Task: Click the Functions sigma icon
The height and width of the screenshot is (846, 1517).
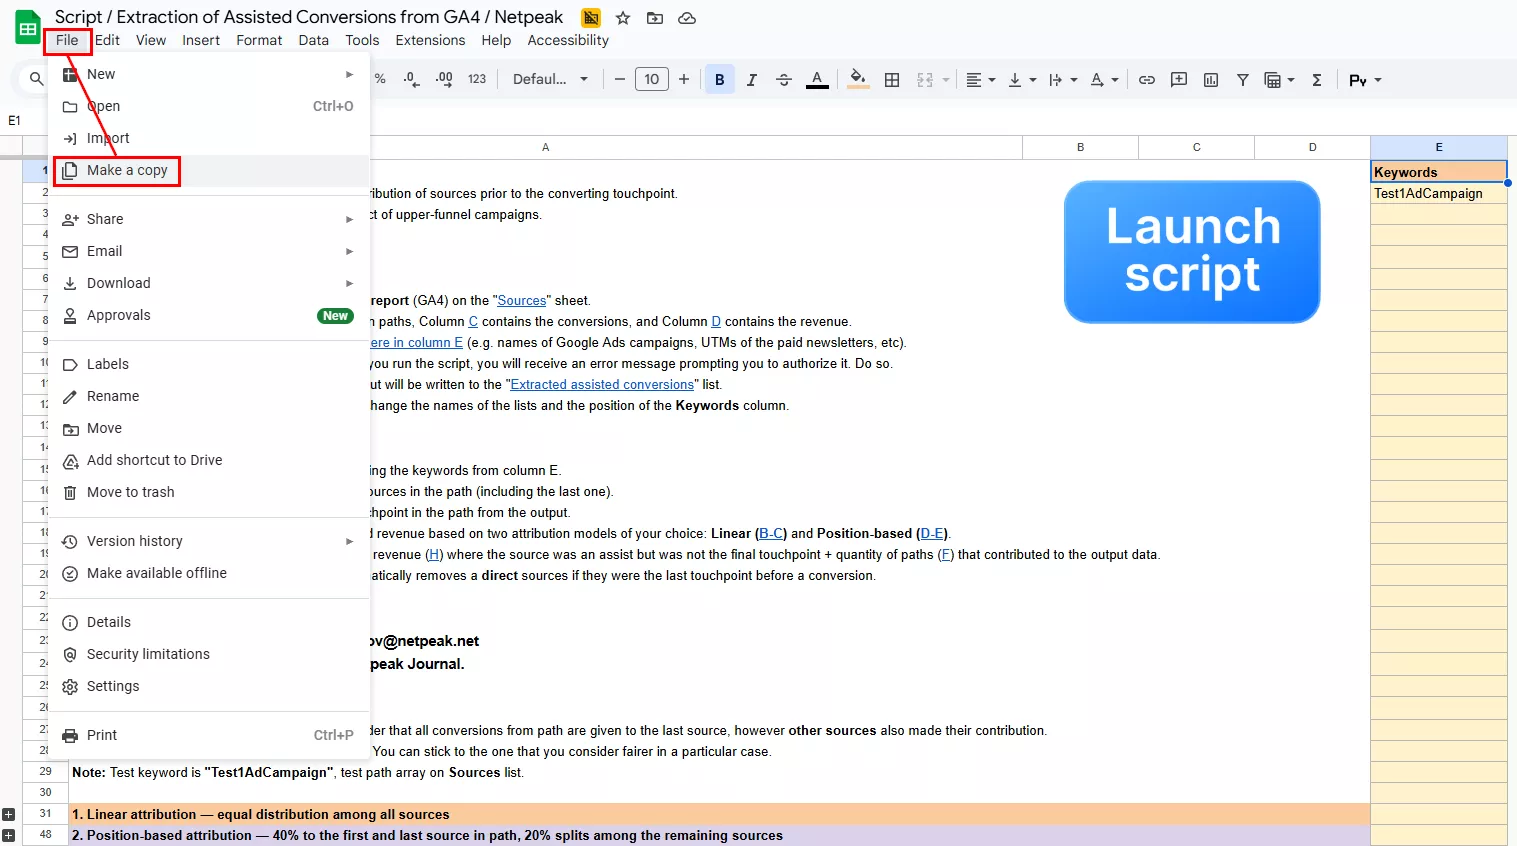Action: tap(1317, 80)
